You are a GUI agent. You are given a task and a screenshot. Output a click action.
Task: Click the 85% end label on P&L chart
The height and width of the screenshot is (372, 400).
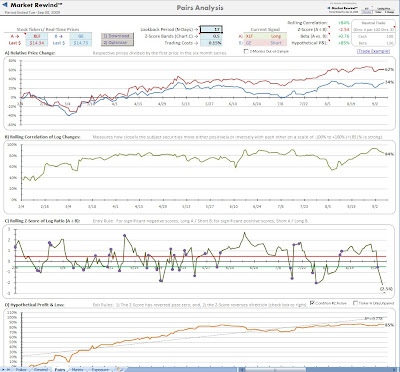pos(389,325)
